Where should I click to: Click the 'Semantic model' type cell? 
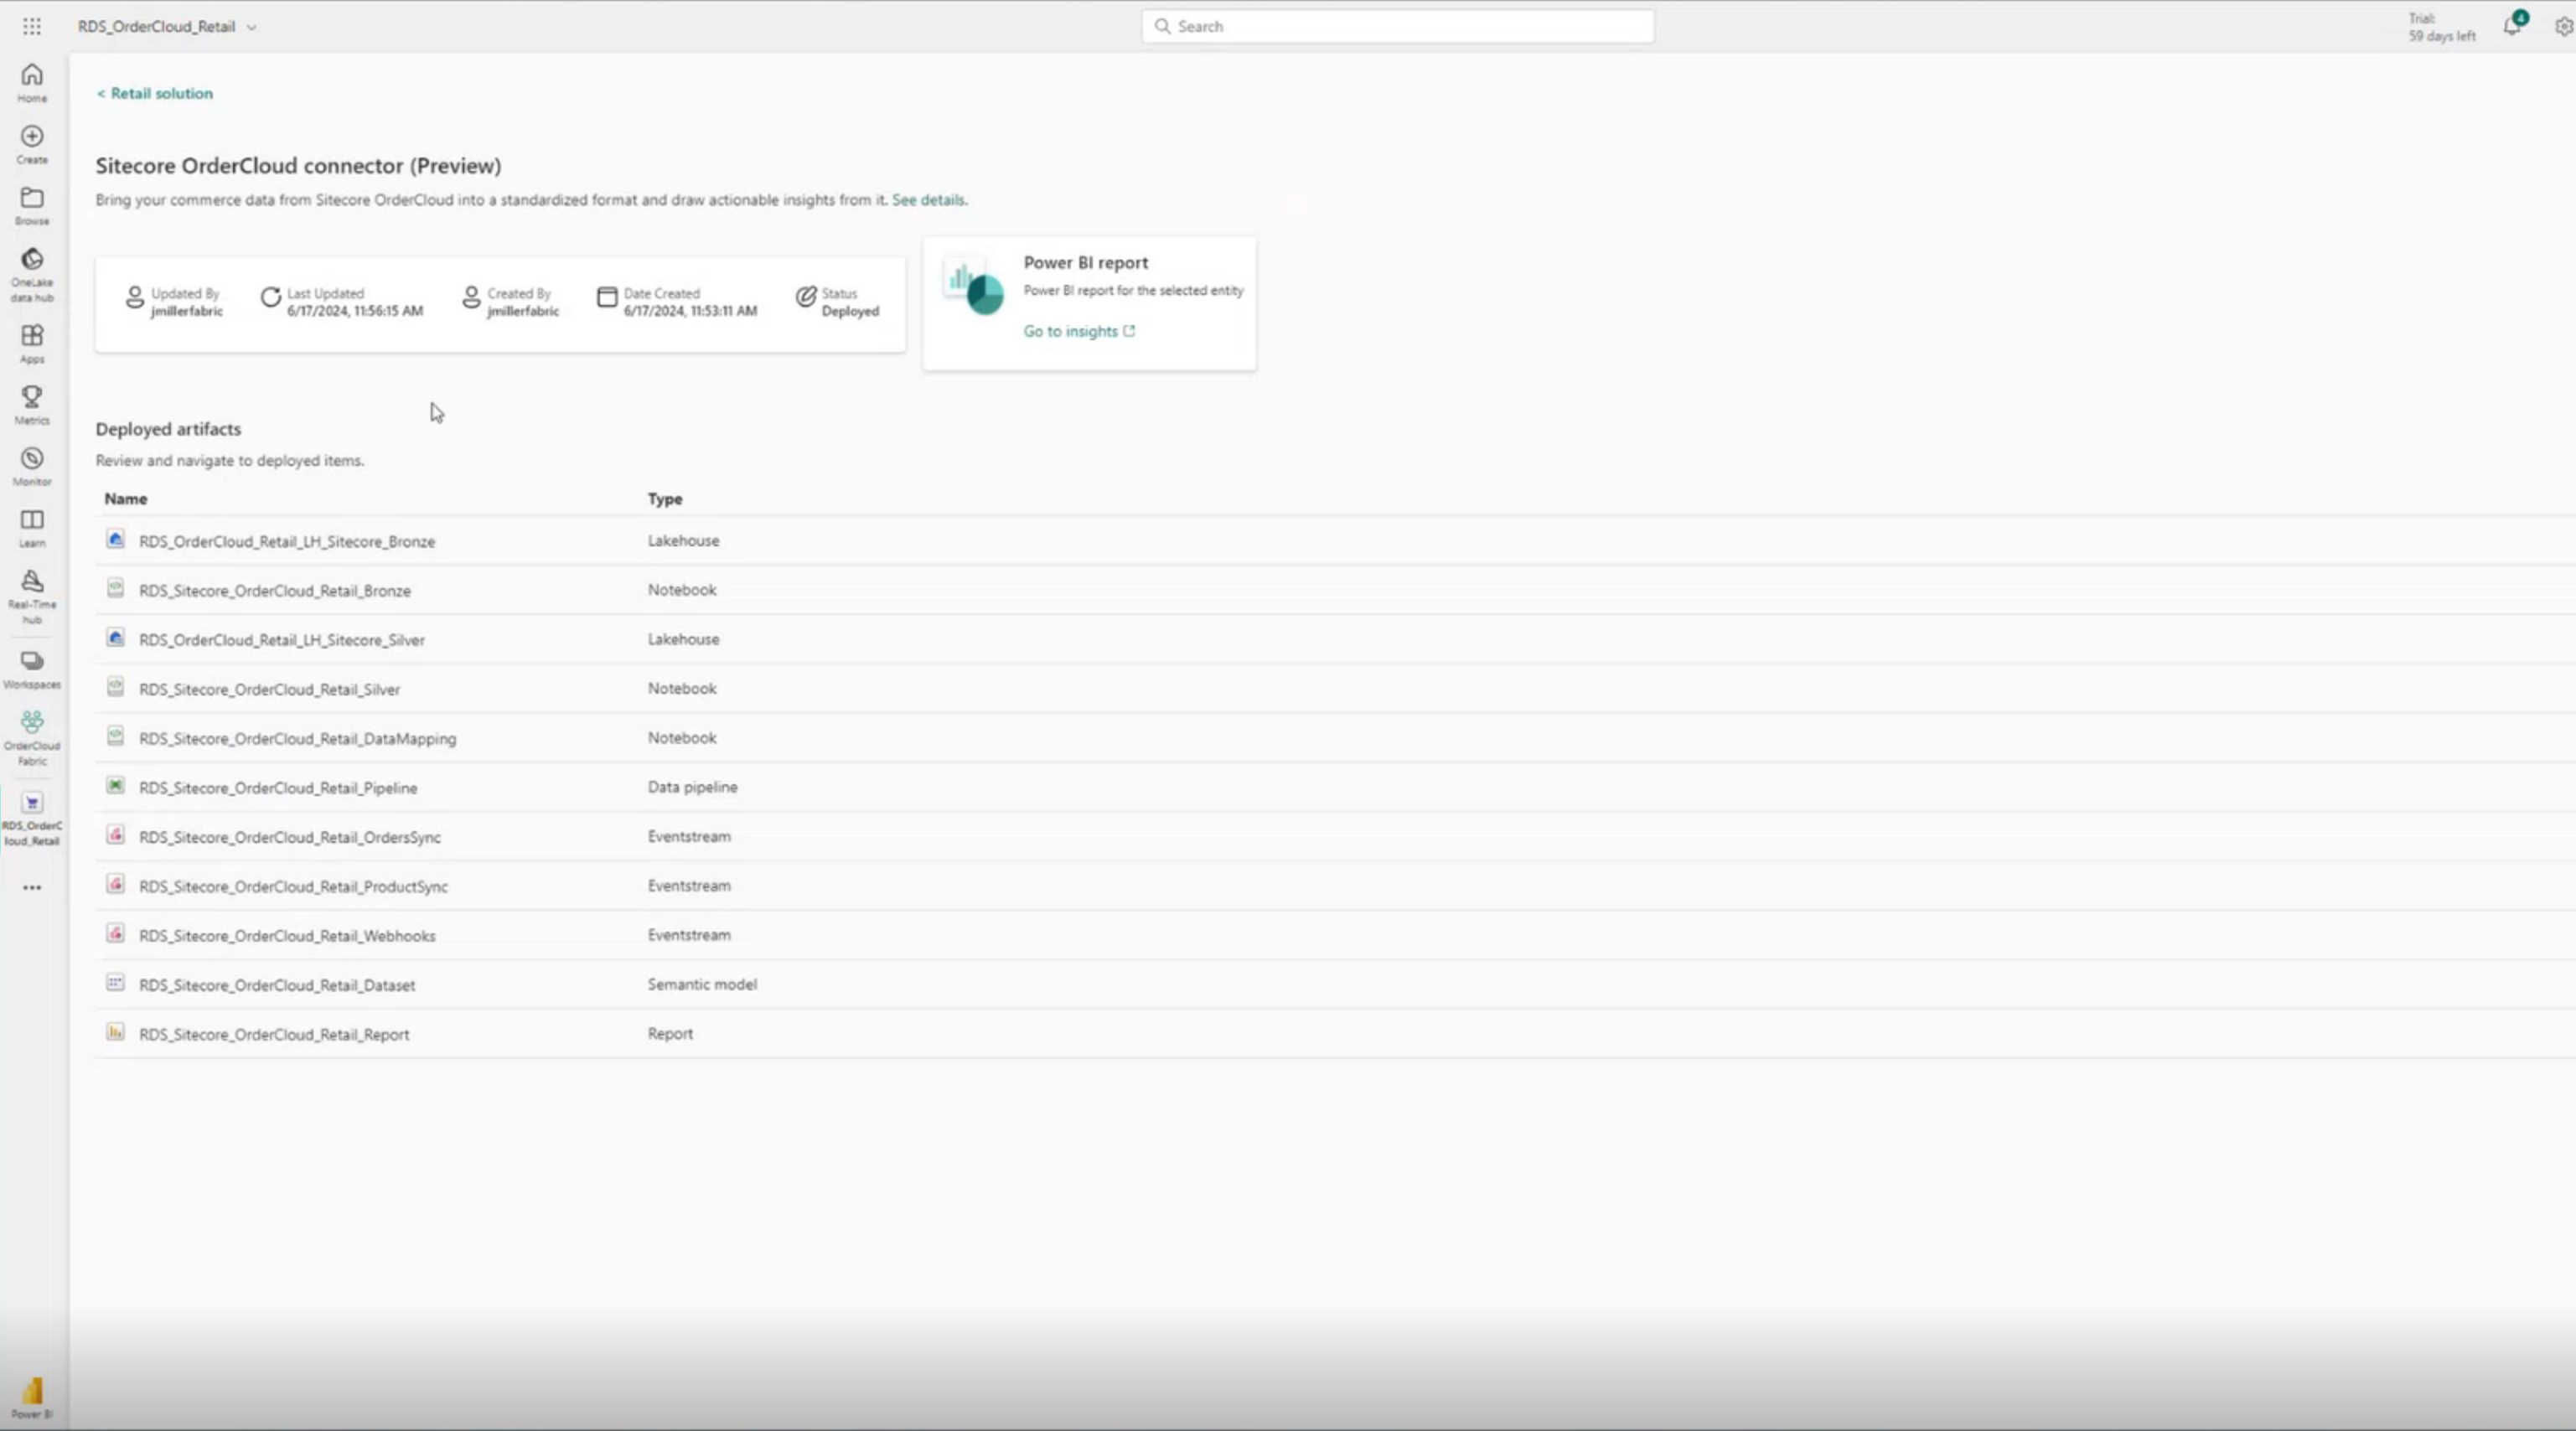click(x=702, y=984)
